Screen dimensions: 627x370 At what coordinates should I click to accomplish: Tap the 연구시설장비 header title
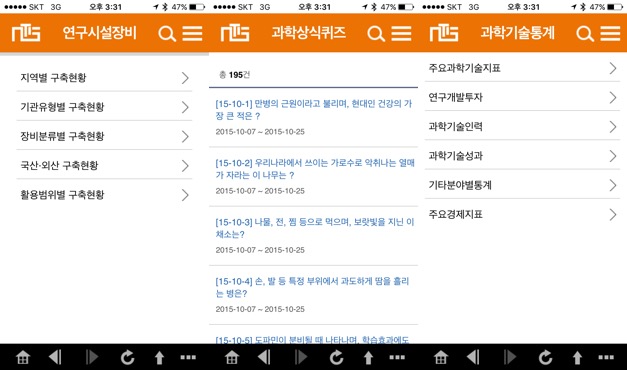[x=100, y=33]
